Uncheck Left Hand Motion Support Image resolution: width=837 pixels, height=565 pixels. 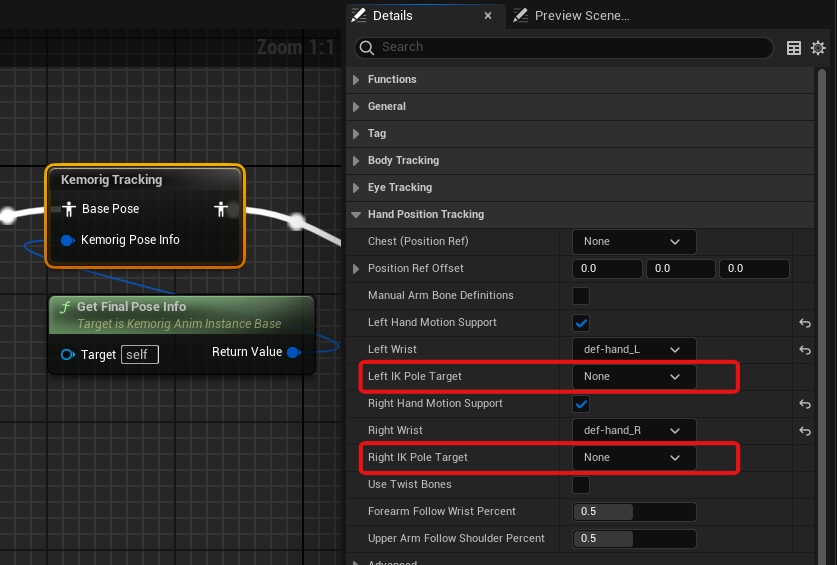click(580, 323)
